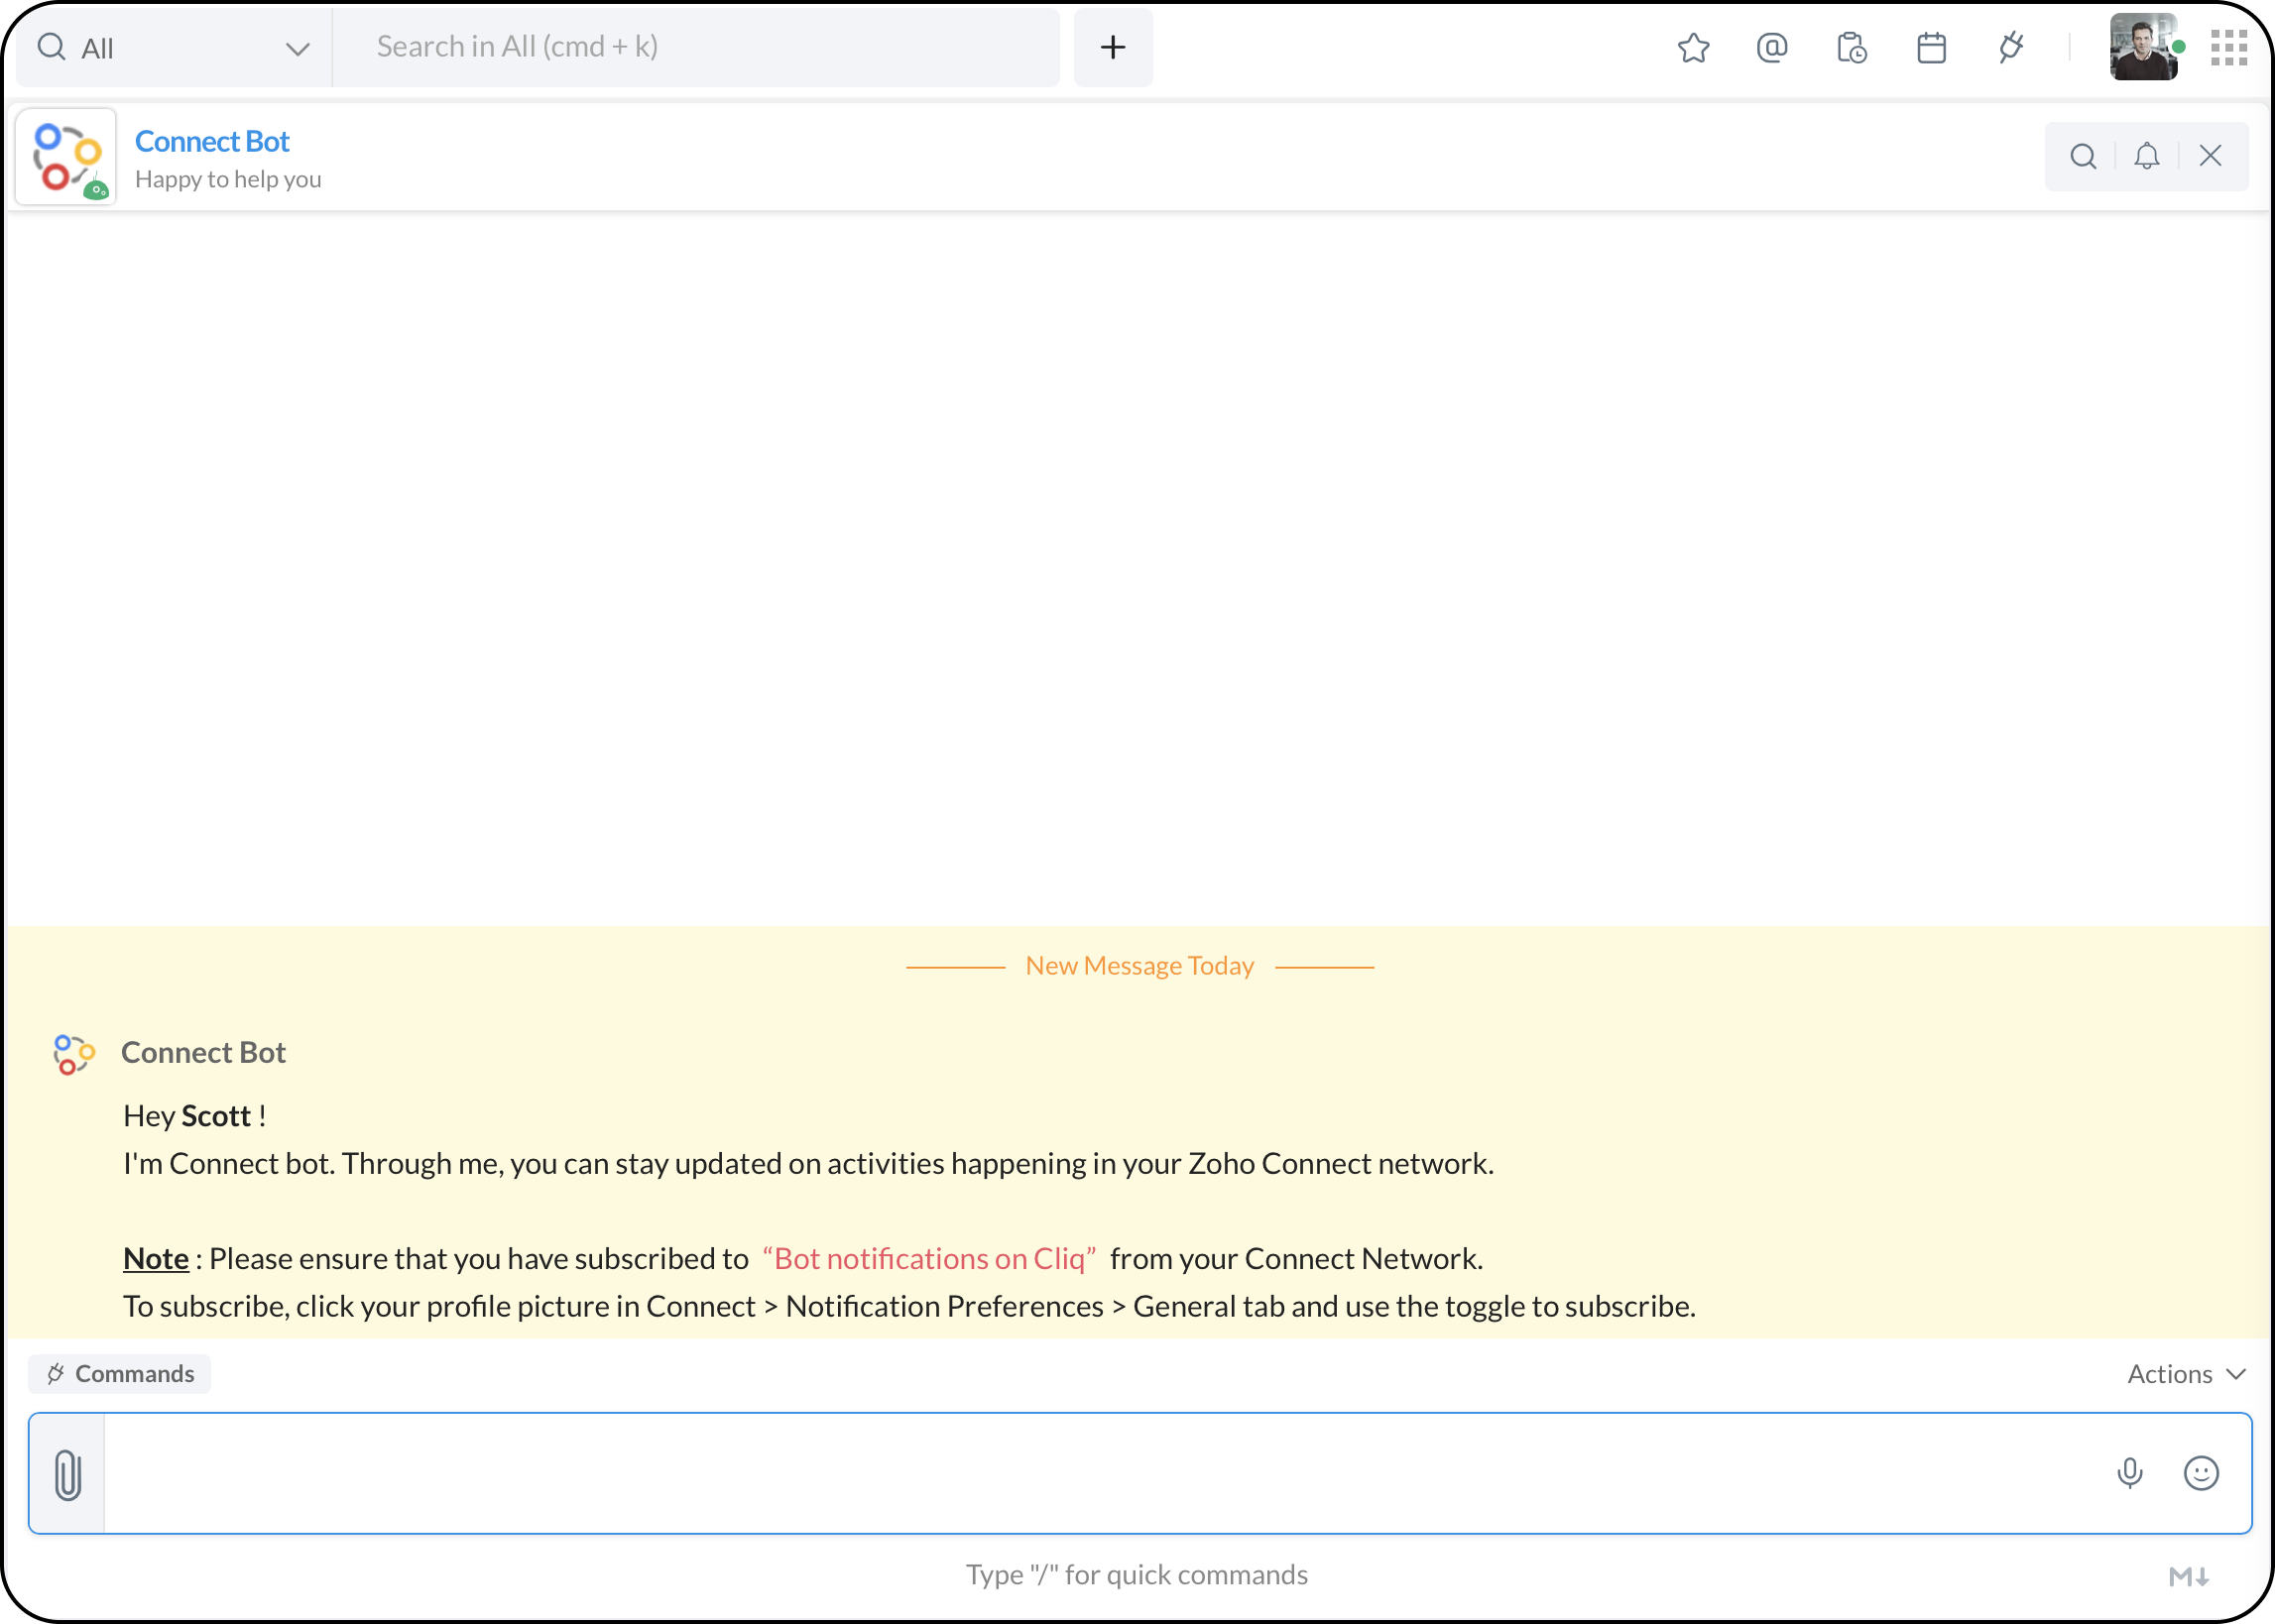Screen dimensions: 2275x1624
Task: Expand the Actions dropdown
Action: 2186,1374
